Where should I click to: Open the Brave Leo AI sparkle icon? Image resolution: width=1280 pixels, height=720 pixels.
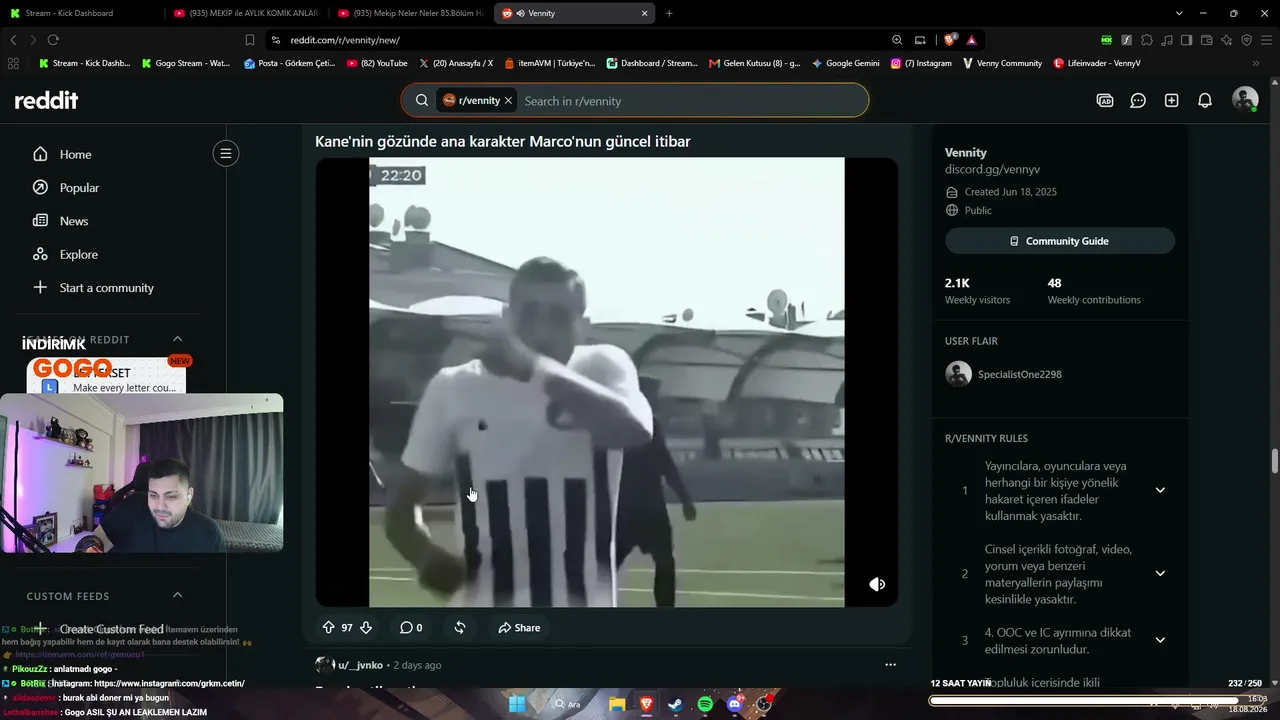click(x=1227, y=40)
